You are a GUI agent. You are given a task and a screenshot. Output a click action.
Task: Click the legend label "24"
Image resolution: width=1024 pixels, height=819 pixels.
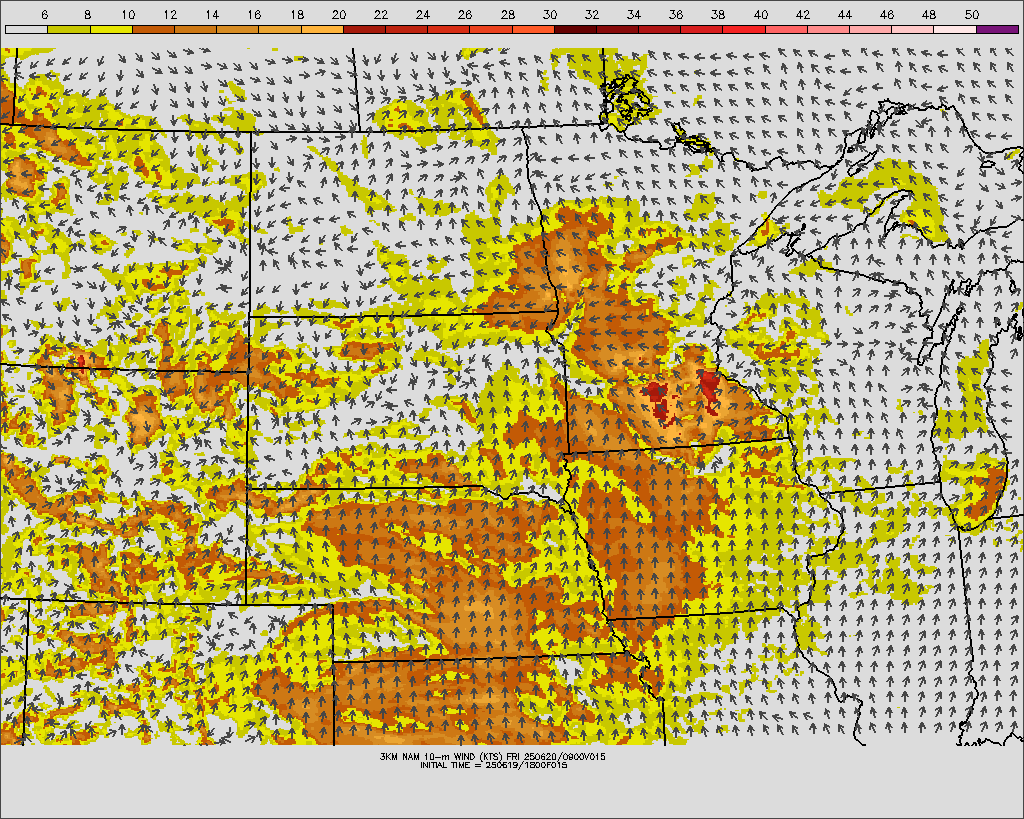pyautogui.click(x=423, y=14)
